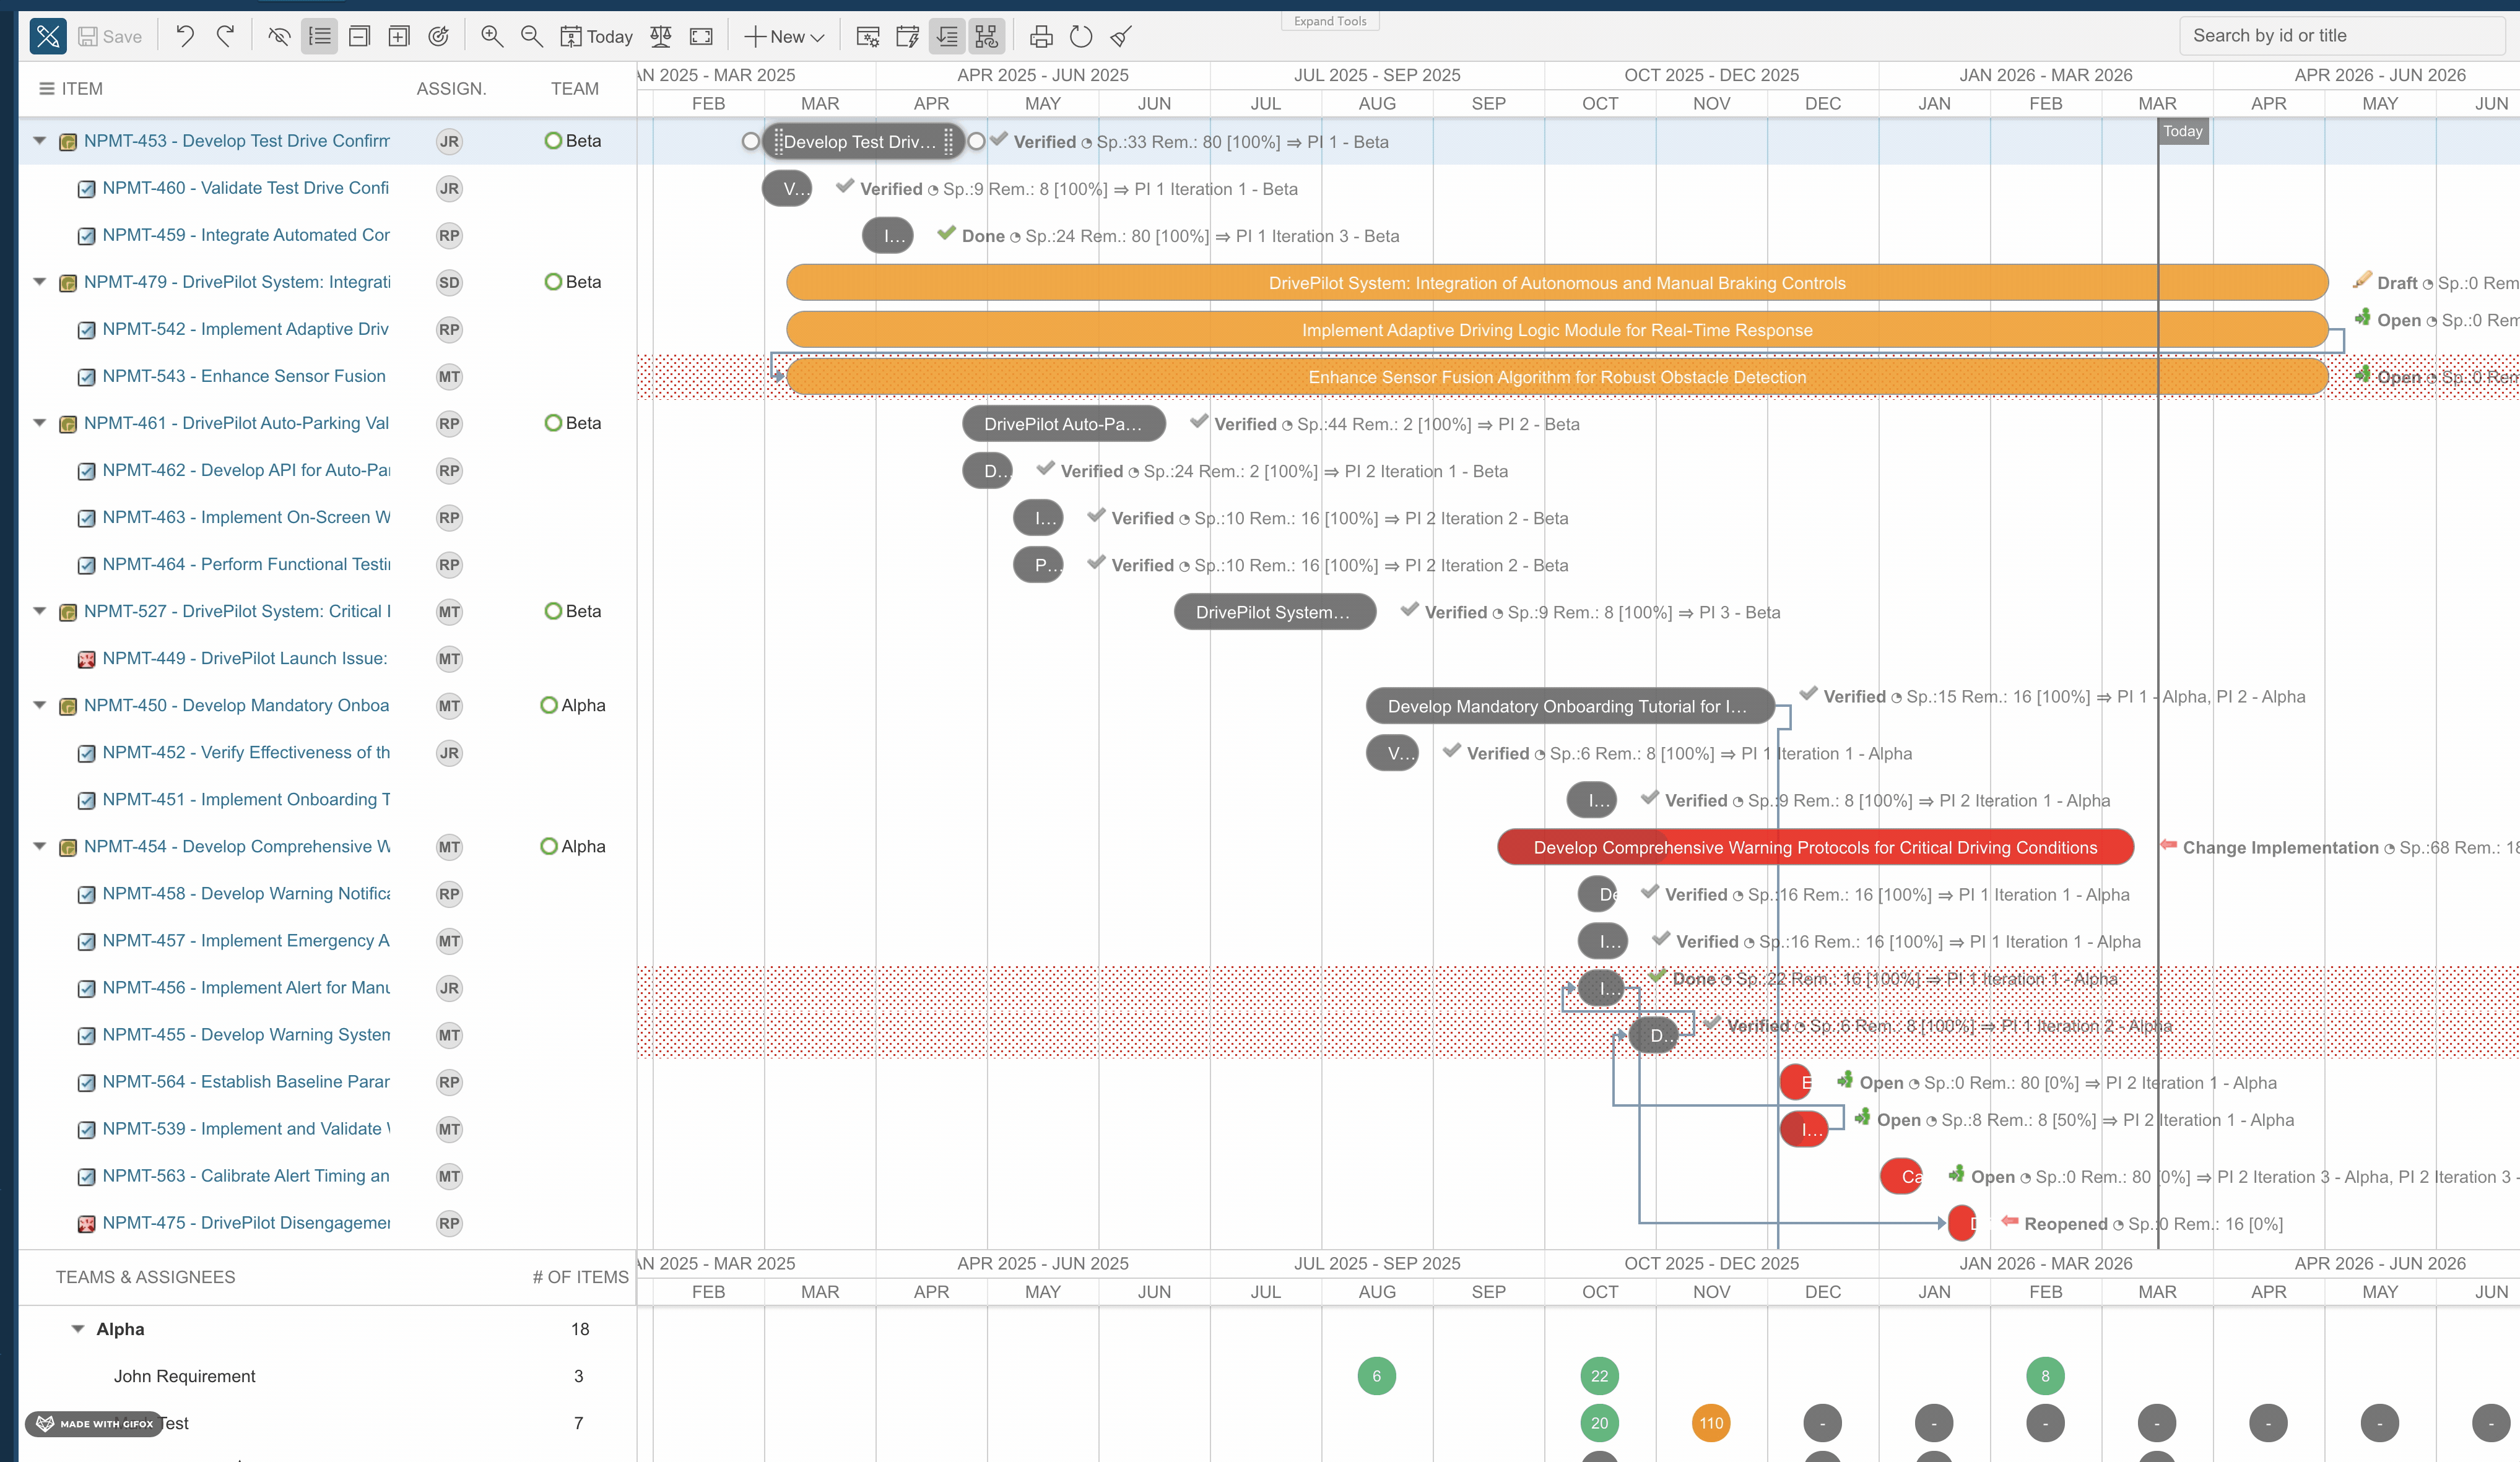This screenshot has width=2520, height=1462.
Task: Toggle the crossed-out eye visibility icon
Action: pyautogui.click(x=279, y=37)
